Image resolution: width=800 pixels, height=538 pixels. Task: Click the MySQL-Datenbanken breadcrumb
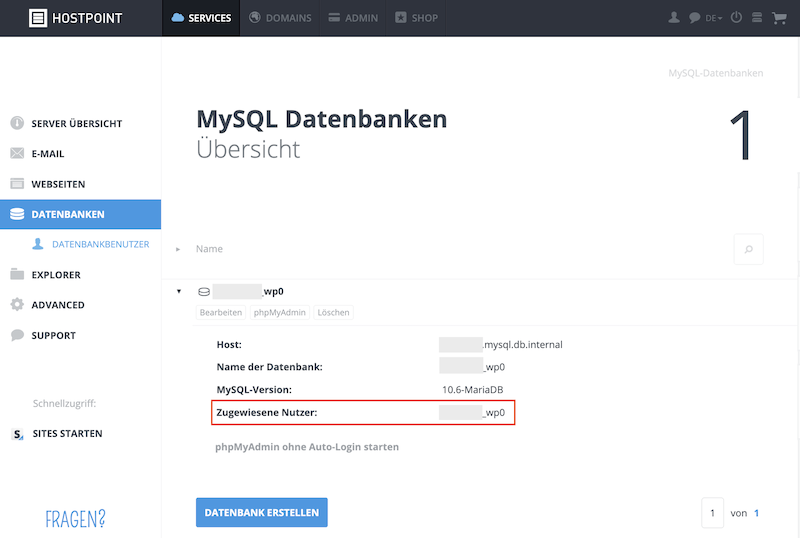(x=716, y=73)
